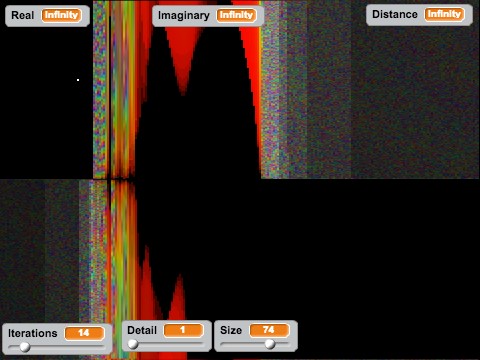The width and height of the screenshot is (480, 360).
Task: Click the Detail label text
Action: (142, 330)
